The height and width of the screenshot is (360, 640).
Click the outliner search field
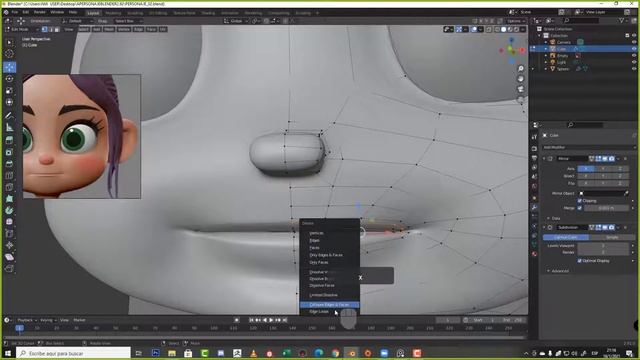(x=581, y=20)
